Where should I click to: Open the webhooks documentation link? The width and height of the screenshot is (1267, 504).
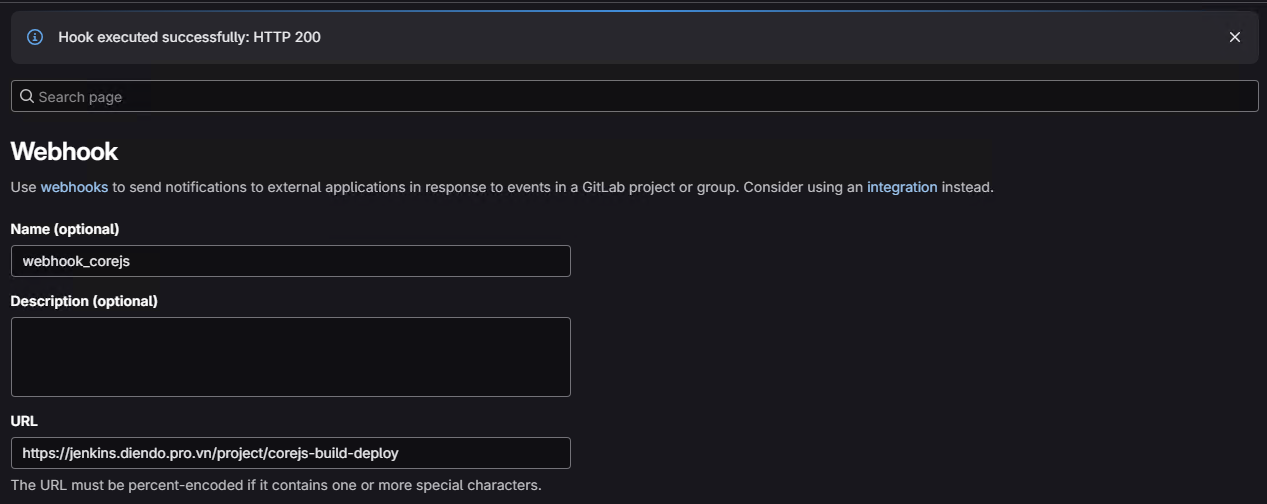[74, 187]
